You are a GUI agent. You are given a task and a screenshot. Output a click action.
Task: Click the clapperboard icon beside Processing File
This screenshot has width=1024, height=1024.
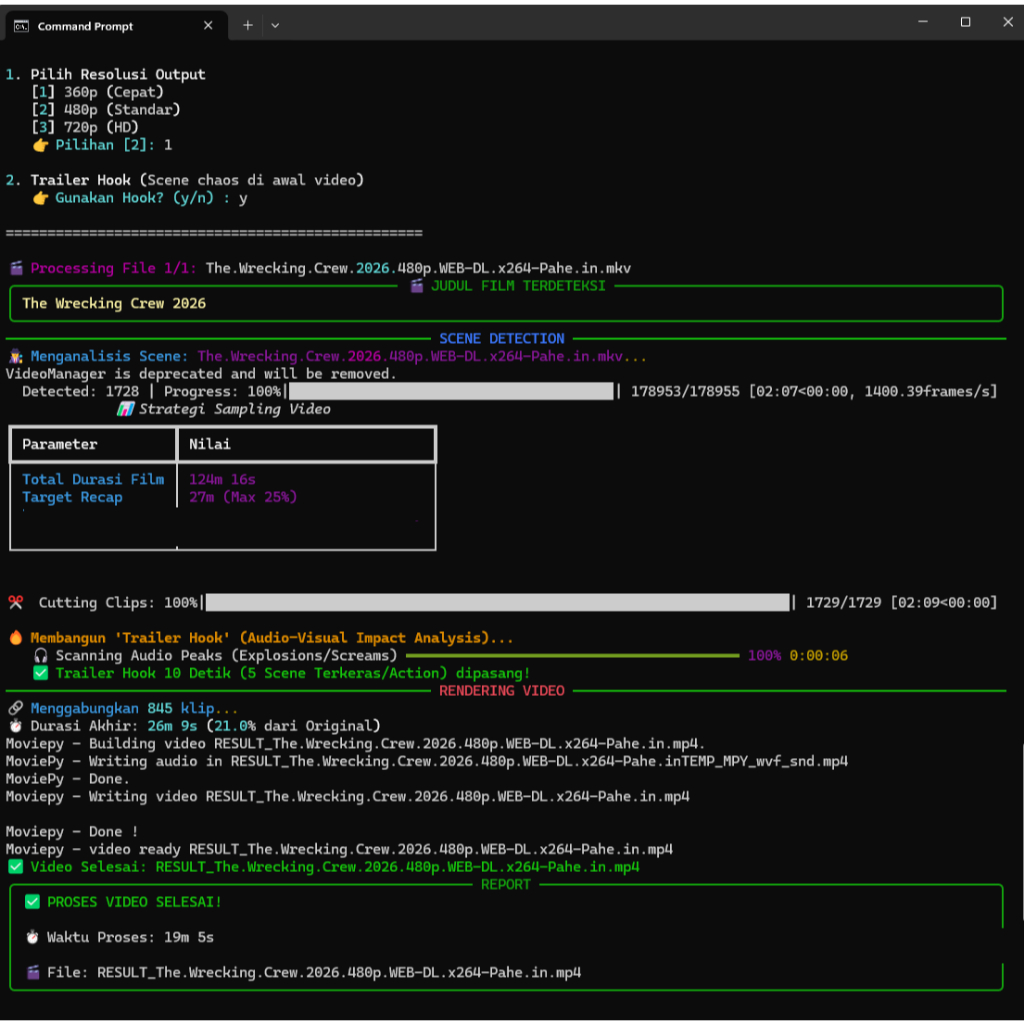[16, 268]
